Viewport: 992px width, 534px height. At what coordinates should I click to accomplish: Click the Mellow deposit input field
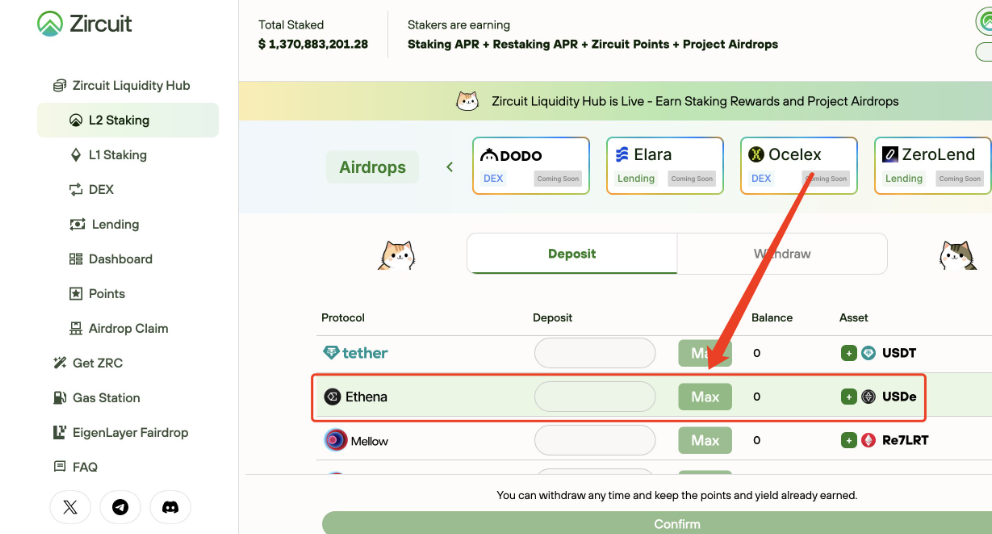pos(595,440)
